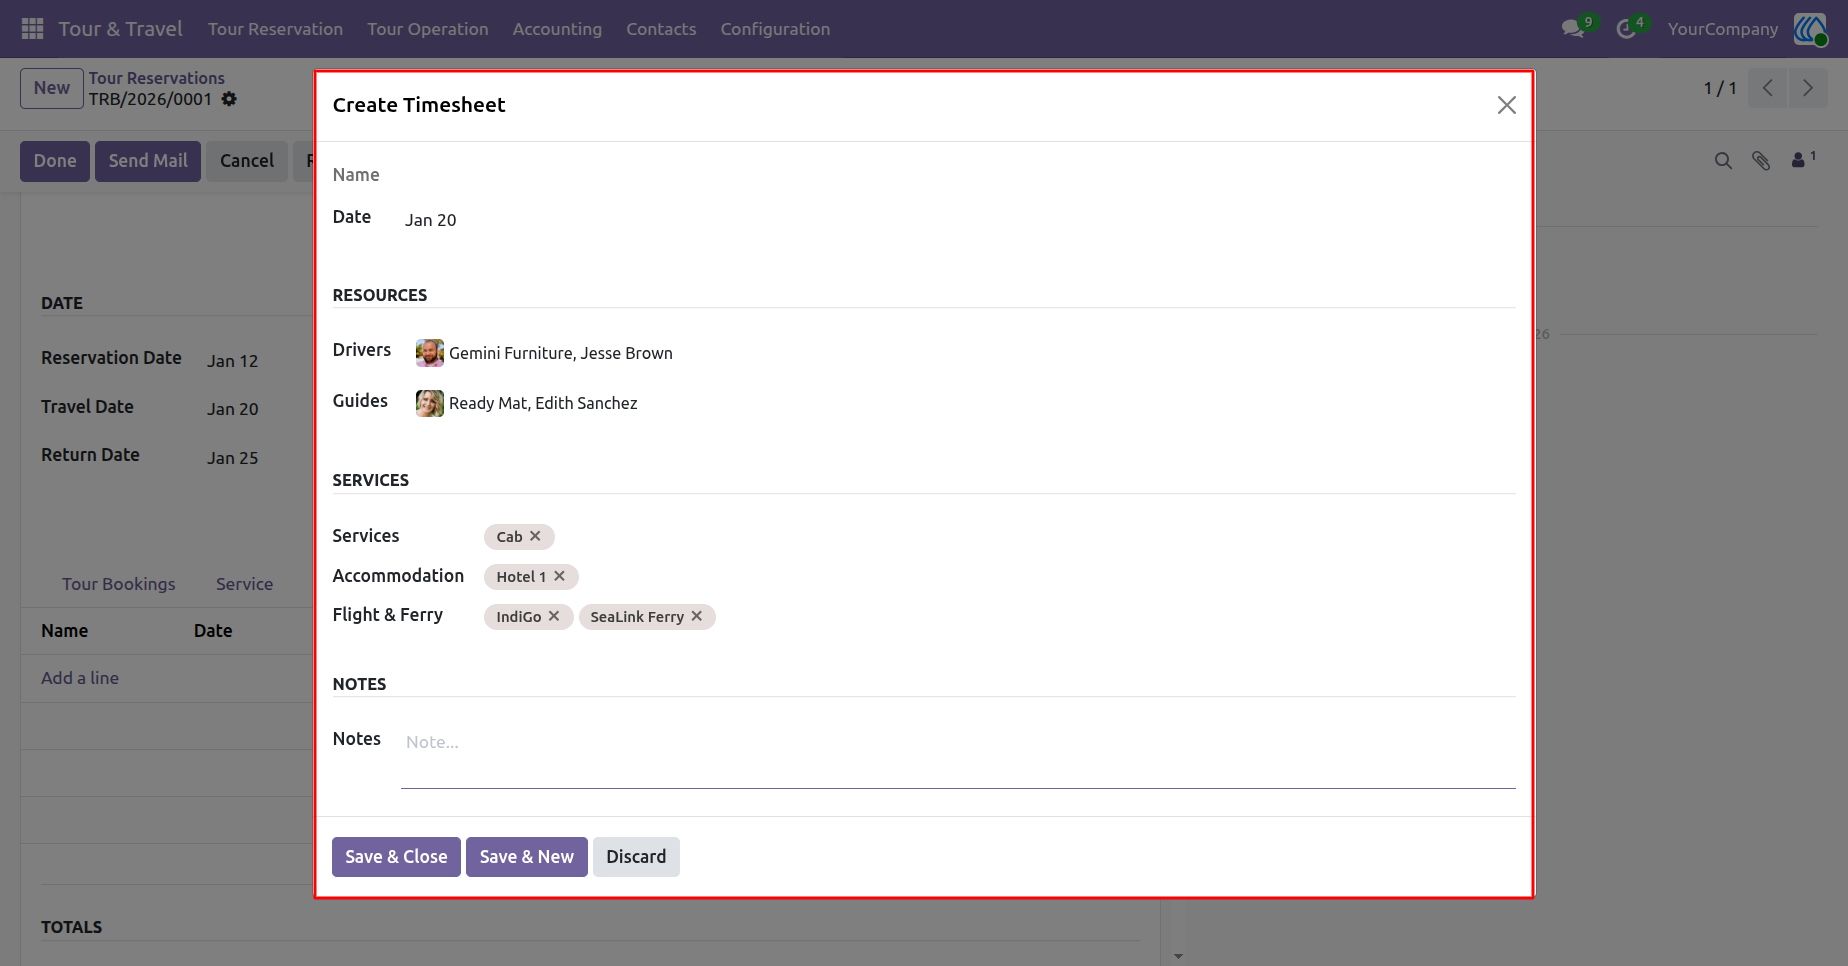This screenshot has width=1848, height=966.
Task: Click the attachments paperclip icon
Action: pos(1761,161)
